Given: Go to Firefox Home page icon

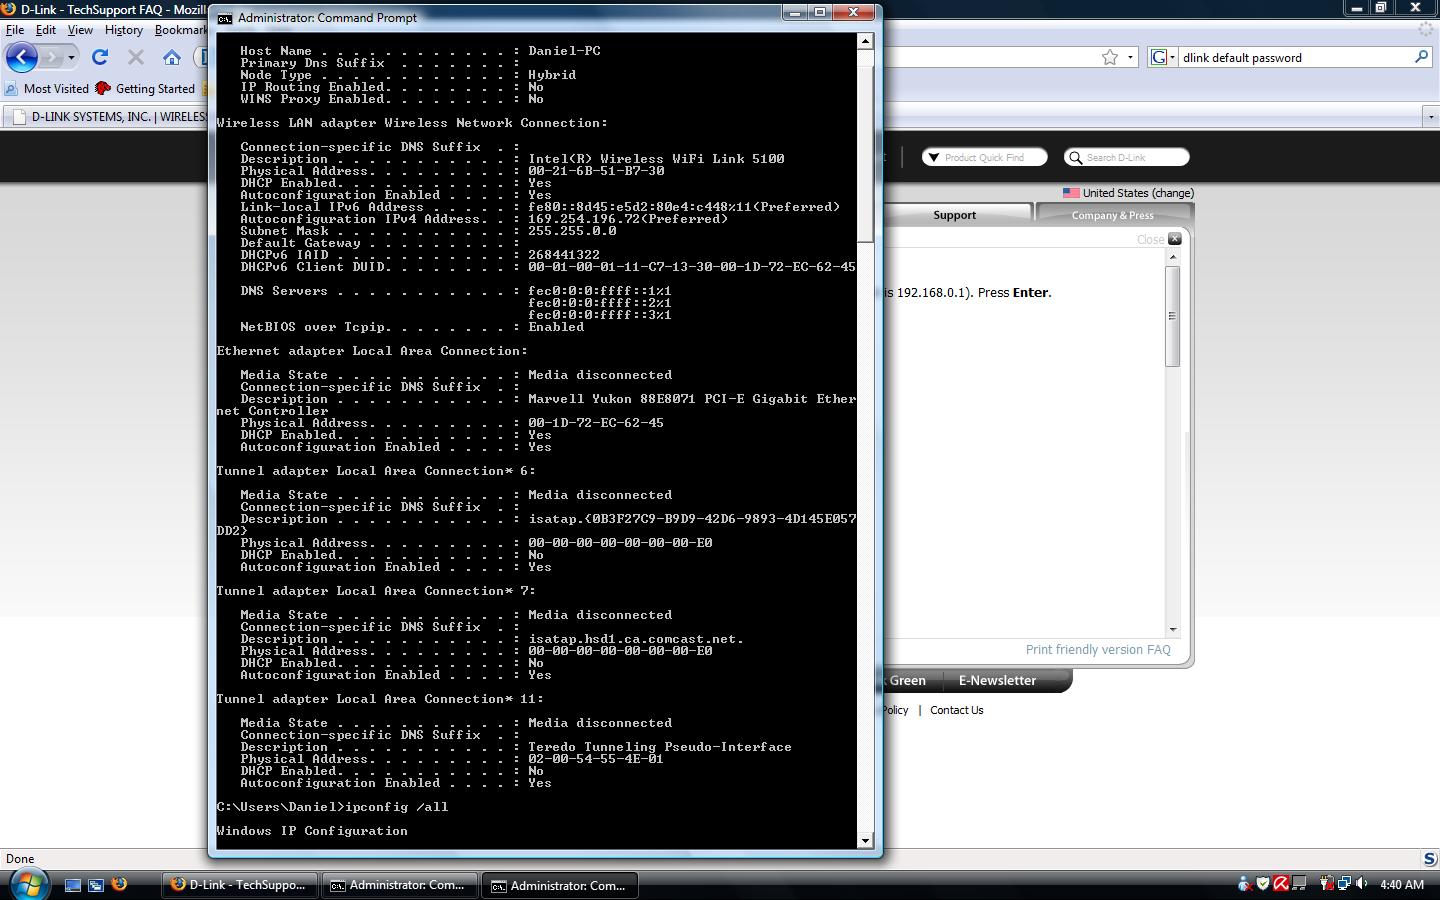Looking at the screenshot, I should [172, 57].
